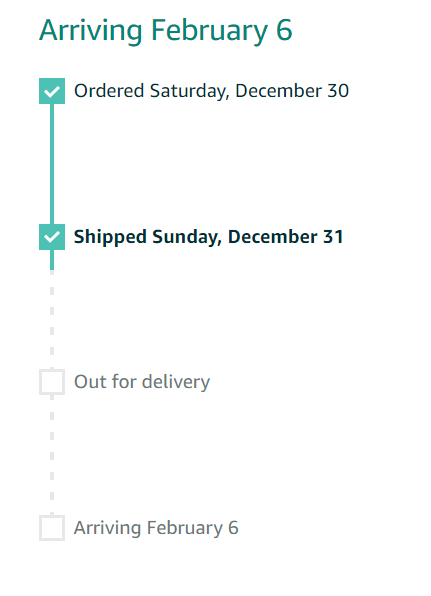
Task: Click the Arriving February 6 heading
Action: (166, 31)
